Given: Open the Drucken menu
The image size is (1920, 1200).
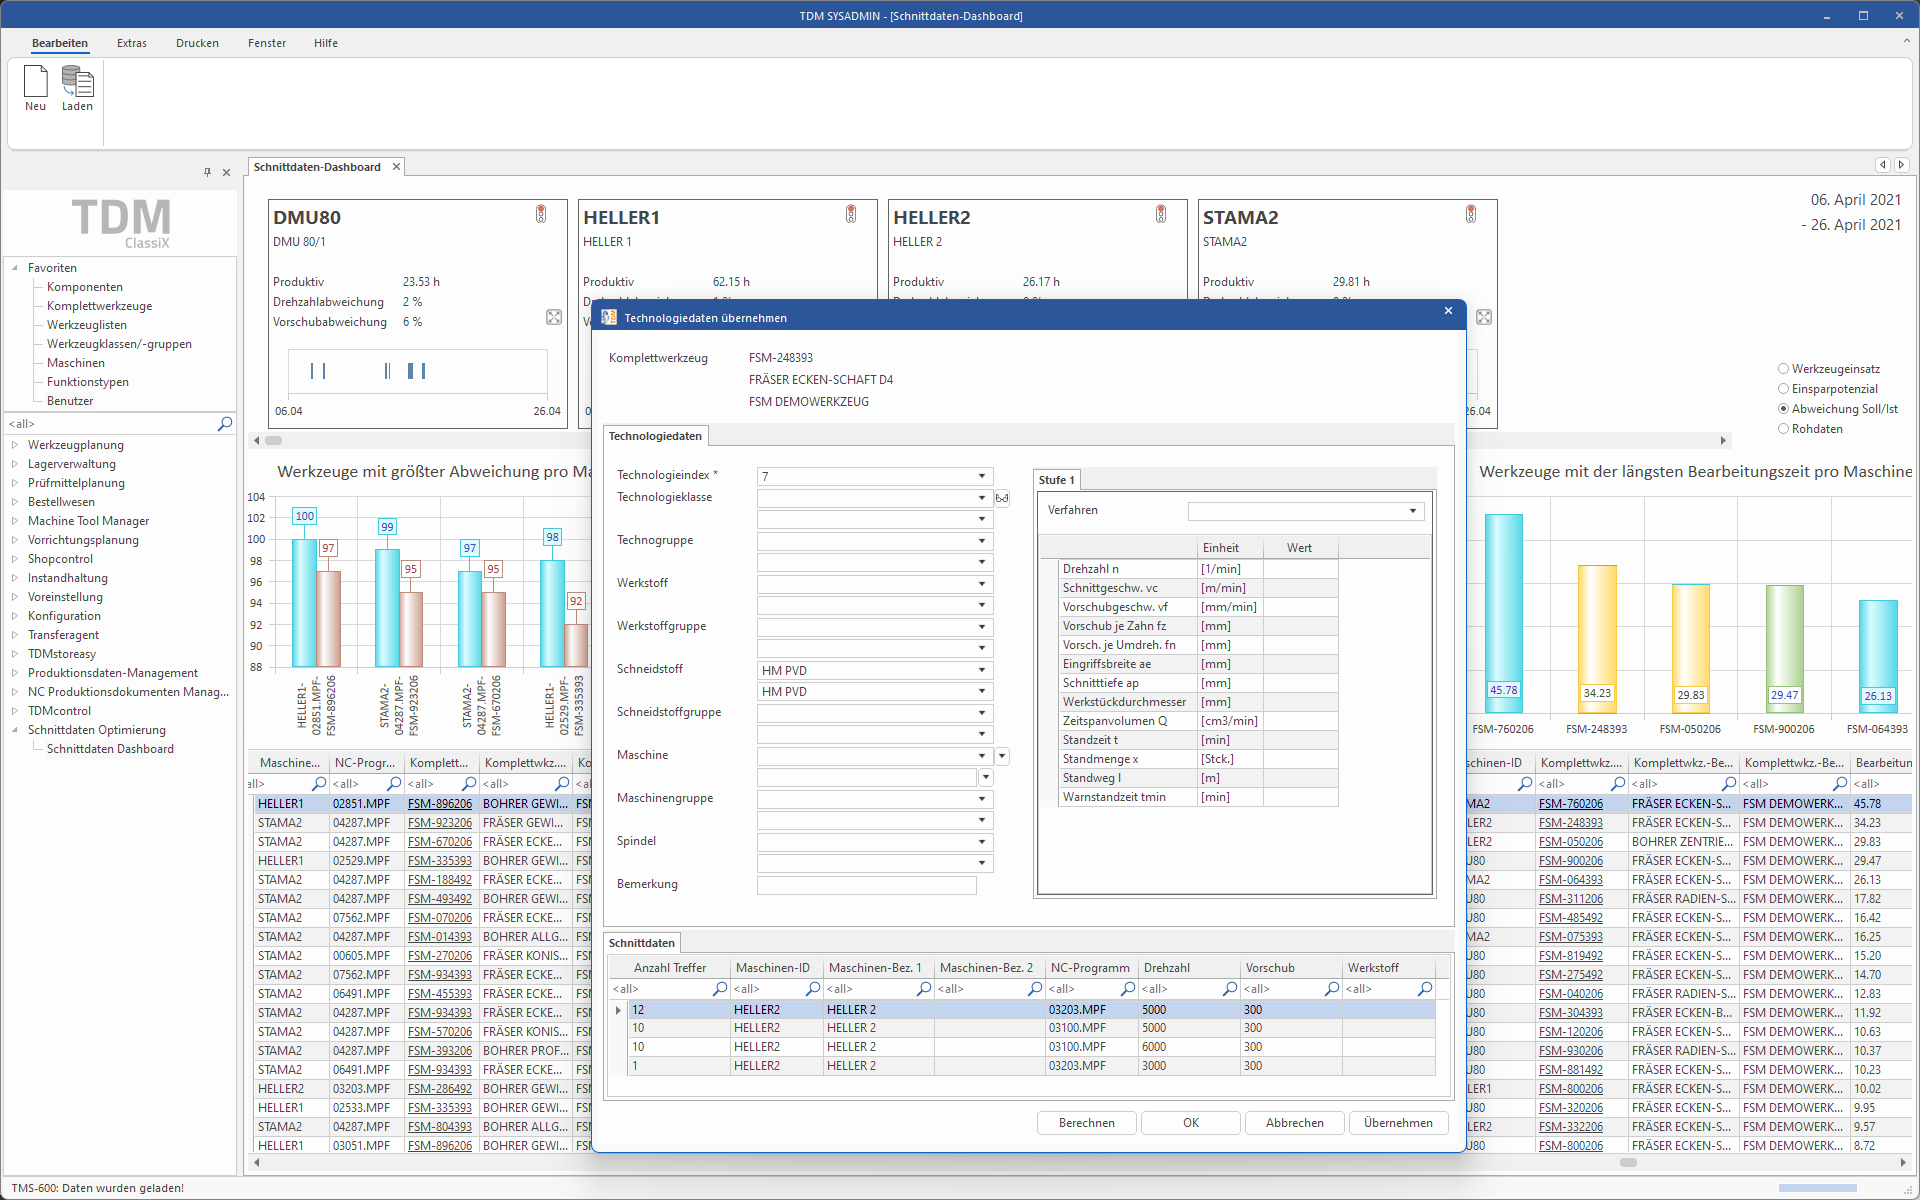Looking at the screenshot, I should click(x=197, y=43).
